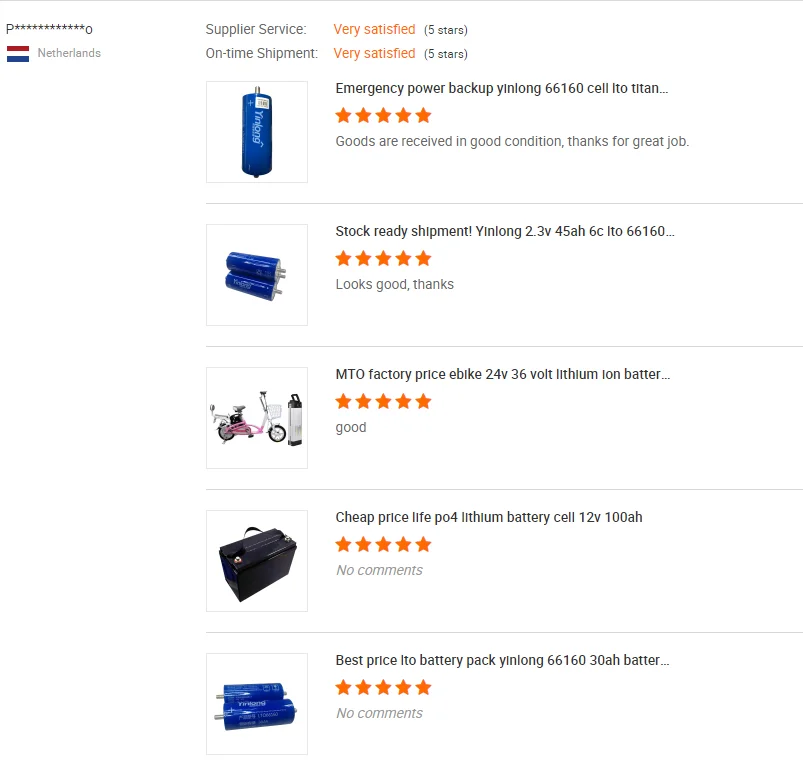This screenshot has height=770, width=803.
Task: Open the two stacked Yinlong cells thumbnail
Action: tap(257, 275)
